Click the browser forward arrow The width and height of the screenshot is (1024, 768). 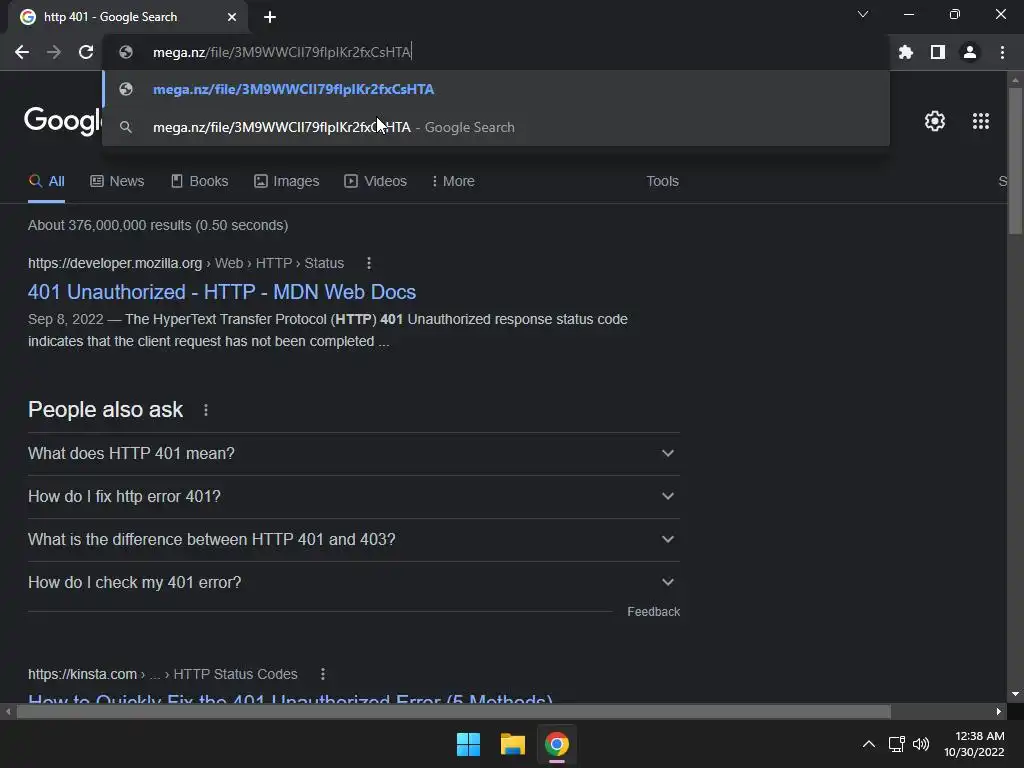click(x=54, y=52)
